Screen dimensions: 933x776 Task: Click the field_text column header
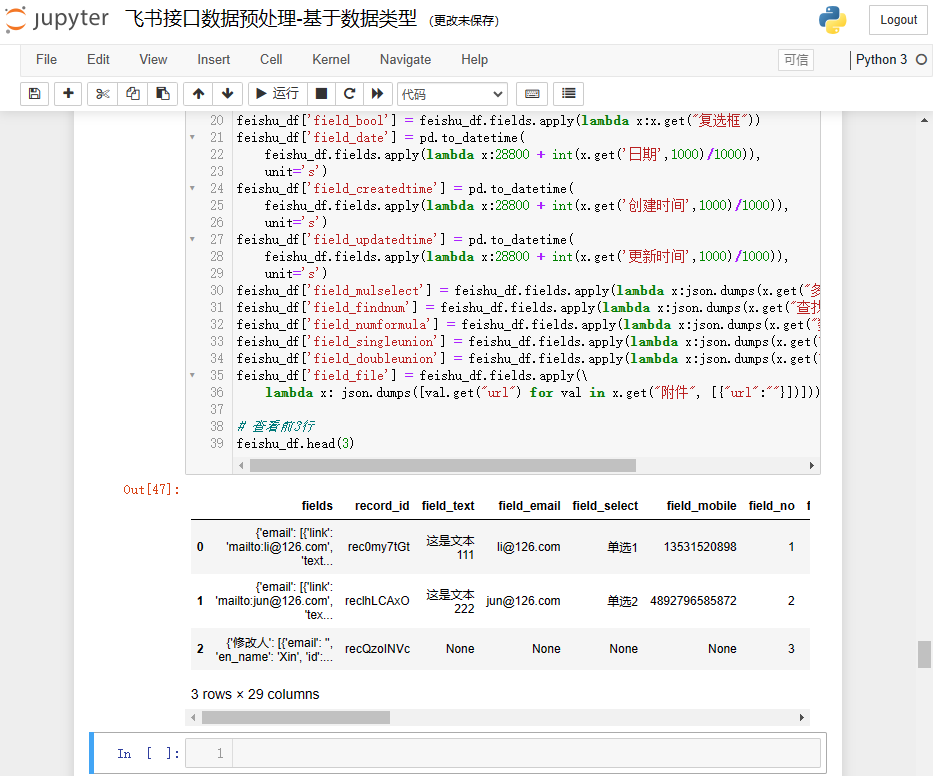[448, 506]
